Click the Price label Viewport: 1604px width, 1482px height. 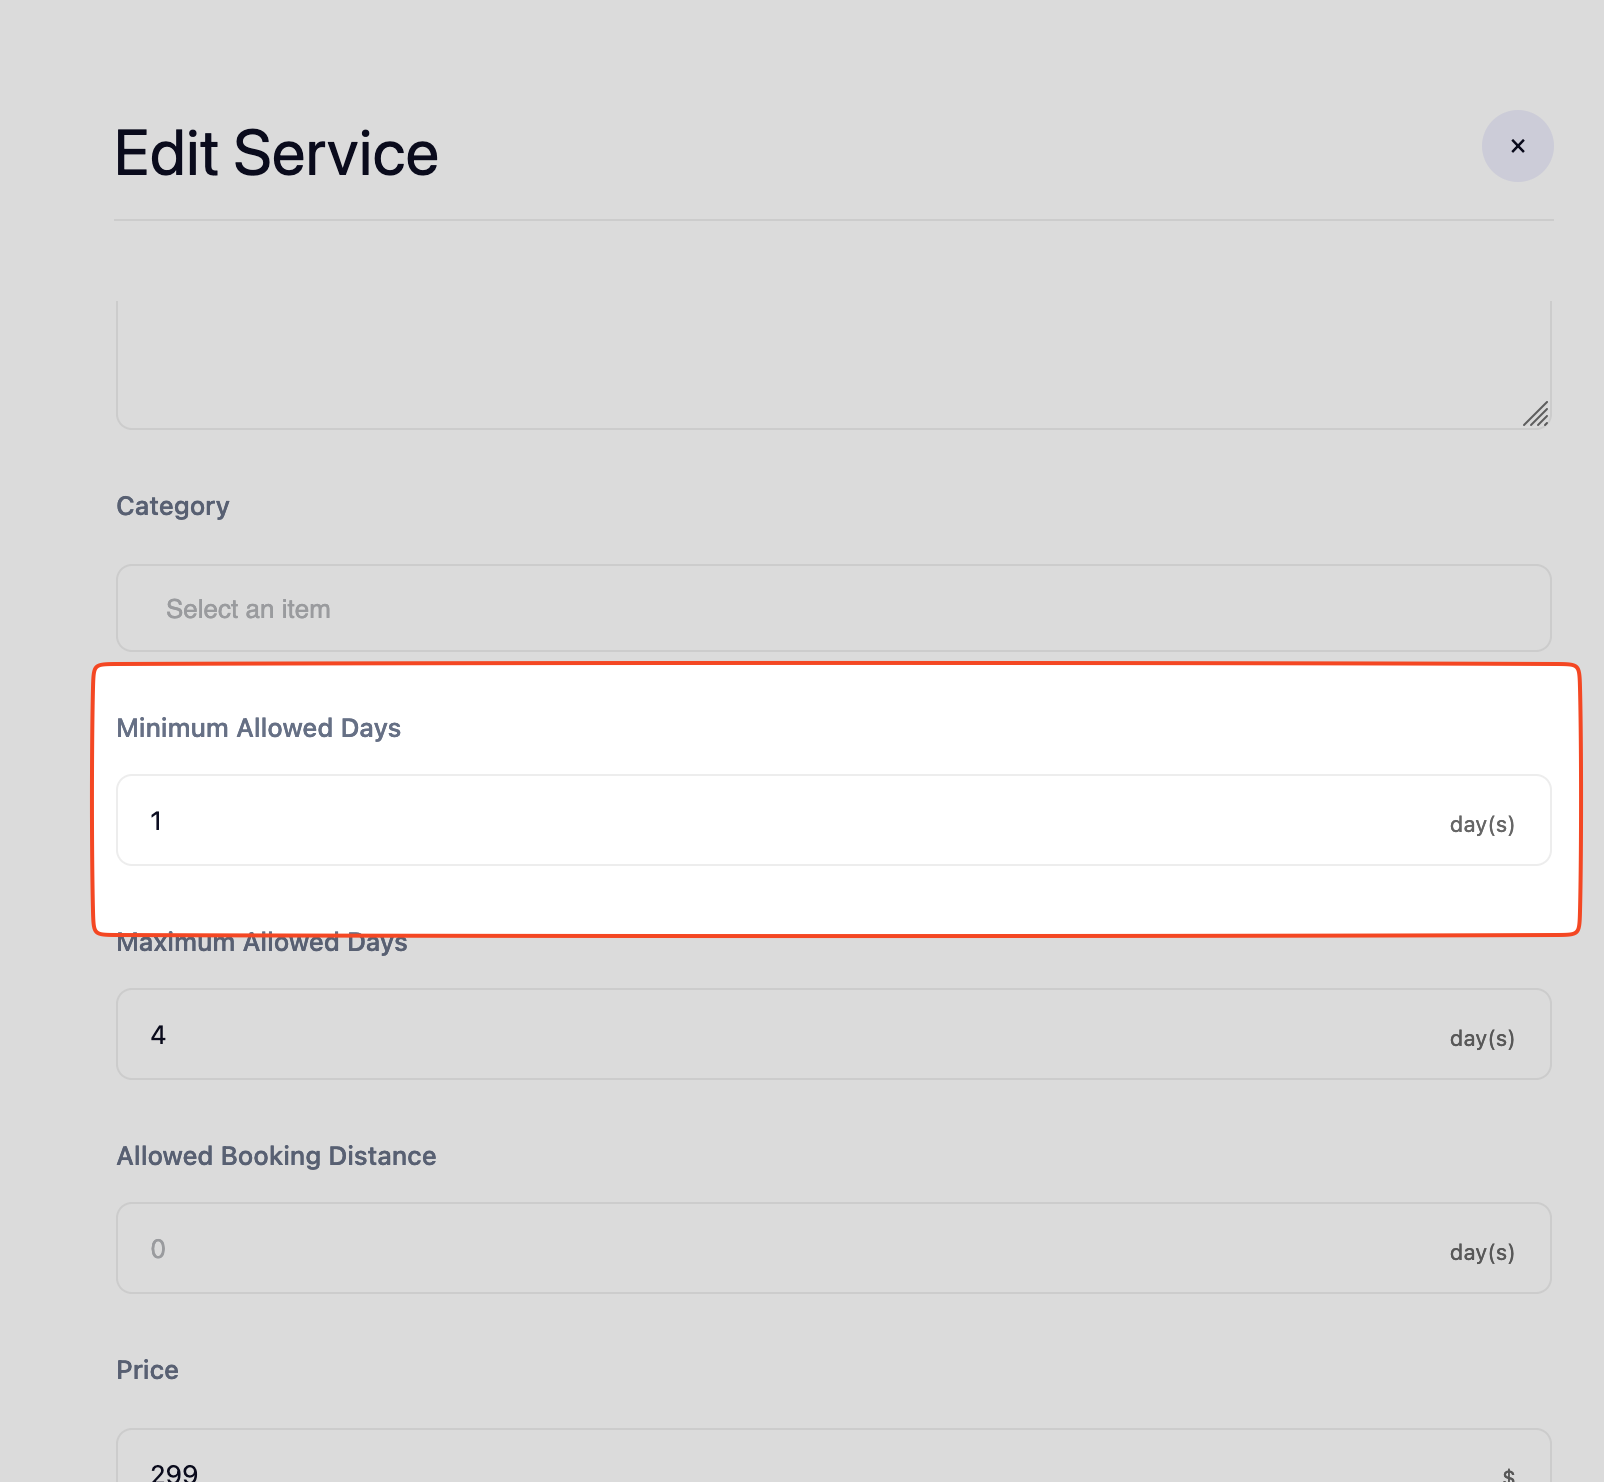click(147, 1370)
